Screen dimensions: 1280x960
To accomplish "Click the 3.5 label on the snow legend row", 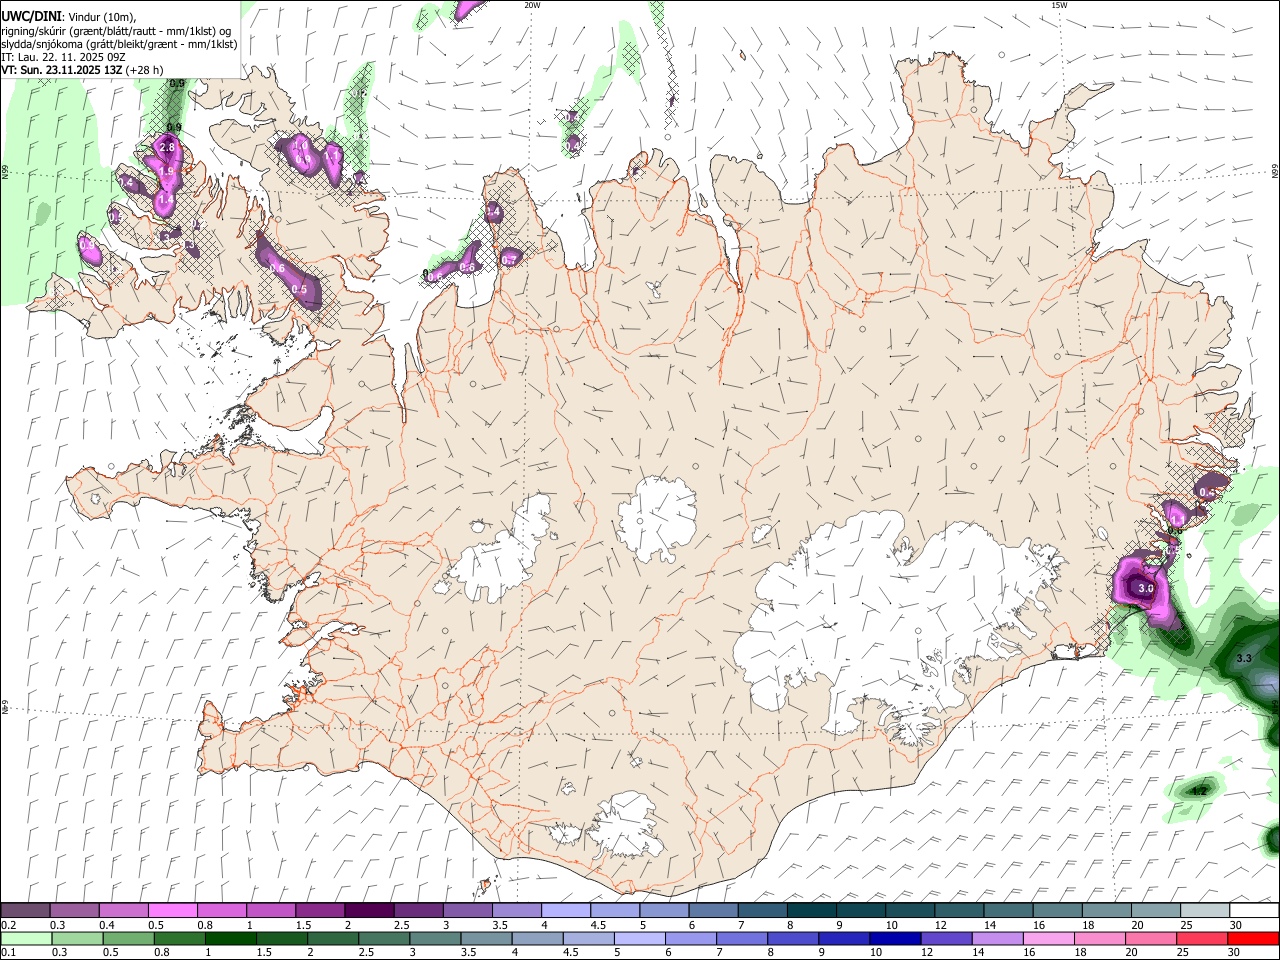I will pos(500,925).
